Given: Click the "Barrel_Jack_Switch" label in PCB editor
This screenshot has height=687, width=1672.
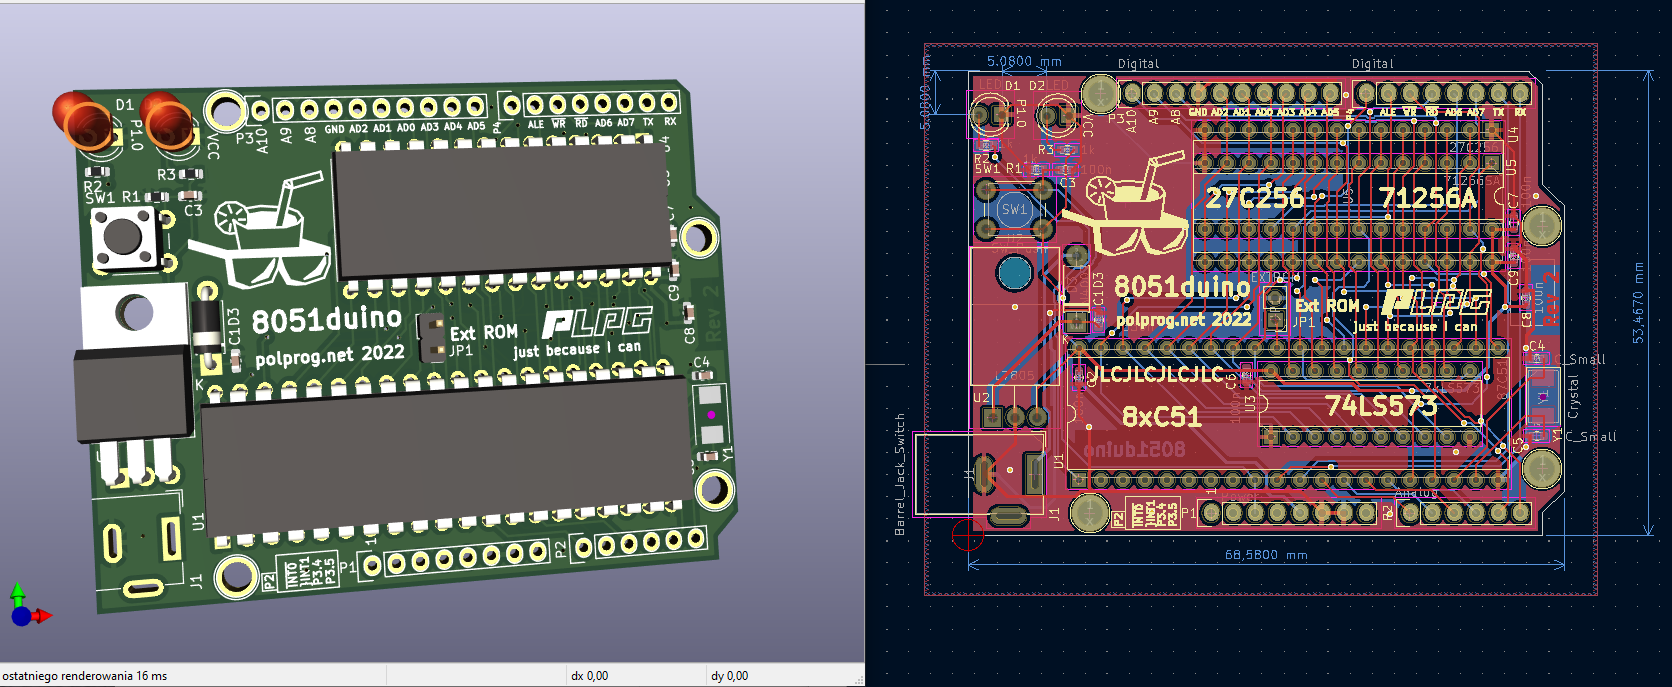Looking at the screenshot, I should tap(900, 474).
